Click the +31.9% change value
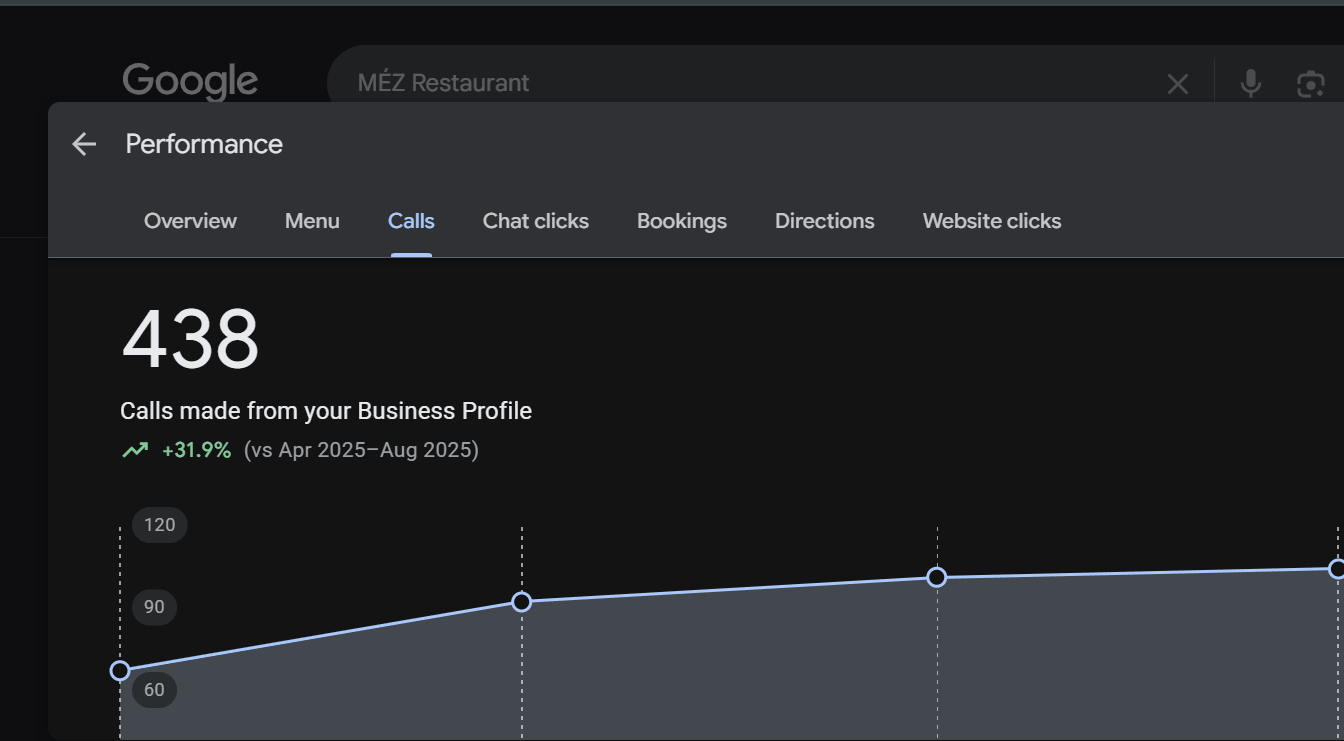This screenshot has width=1344, height=741. (x=196, y=450)
